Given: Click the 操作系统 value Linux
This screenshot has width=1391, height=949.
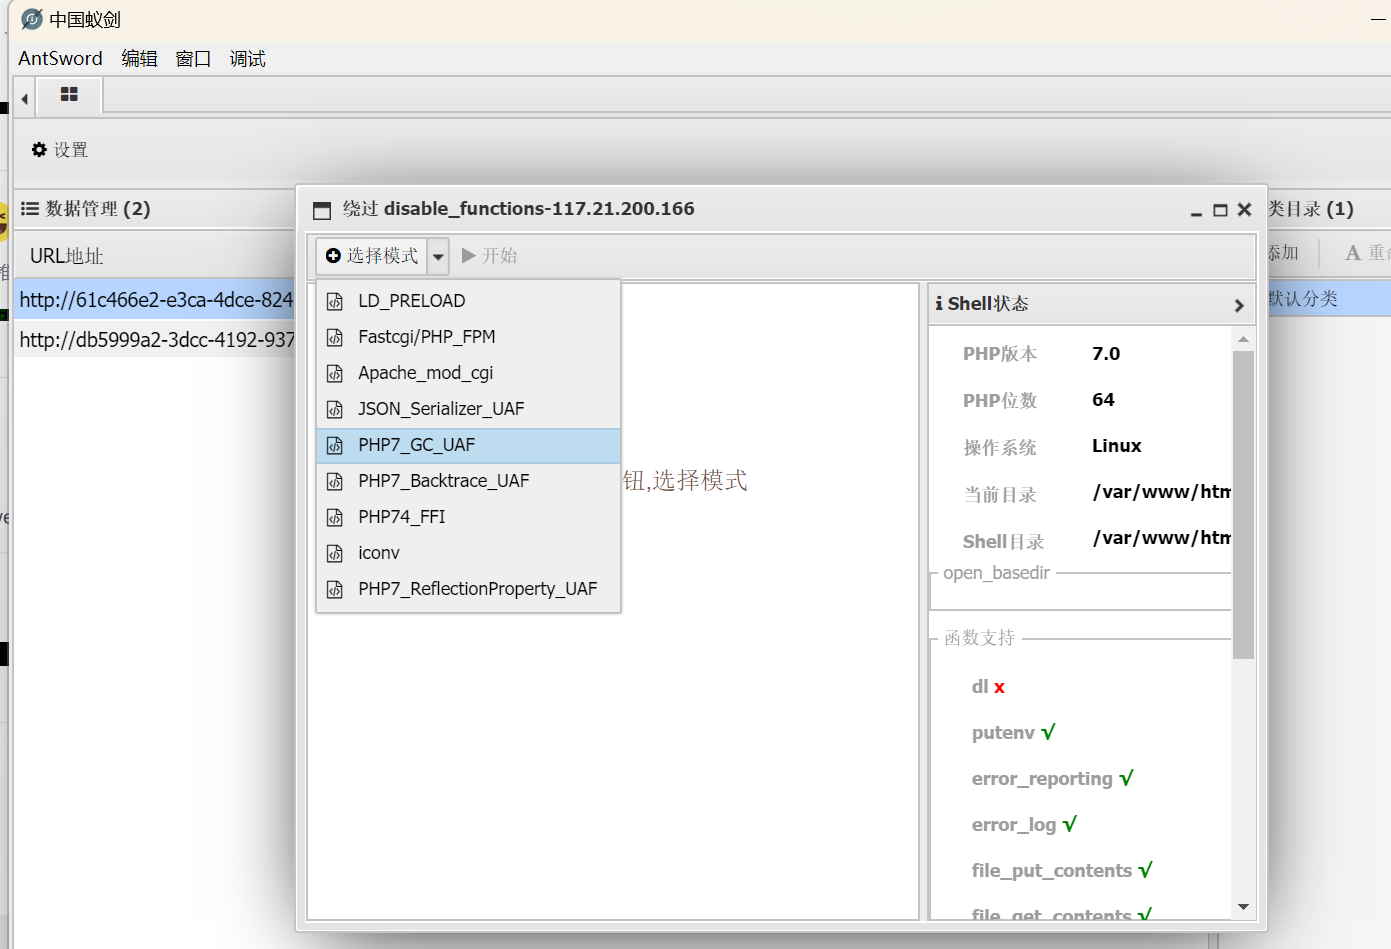Looking at the screenshot, I should (x=1117, y=446).
